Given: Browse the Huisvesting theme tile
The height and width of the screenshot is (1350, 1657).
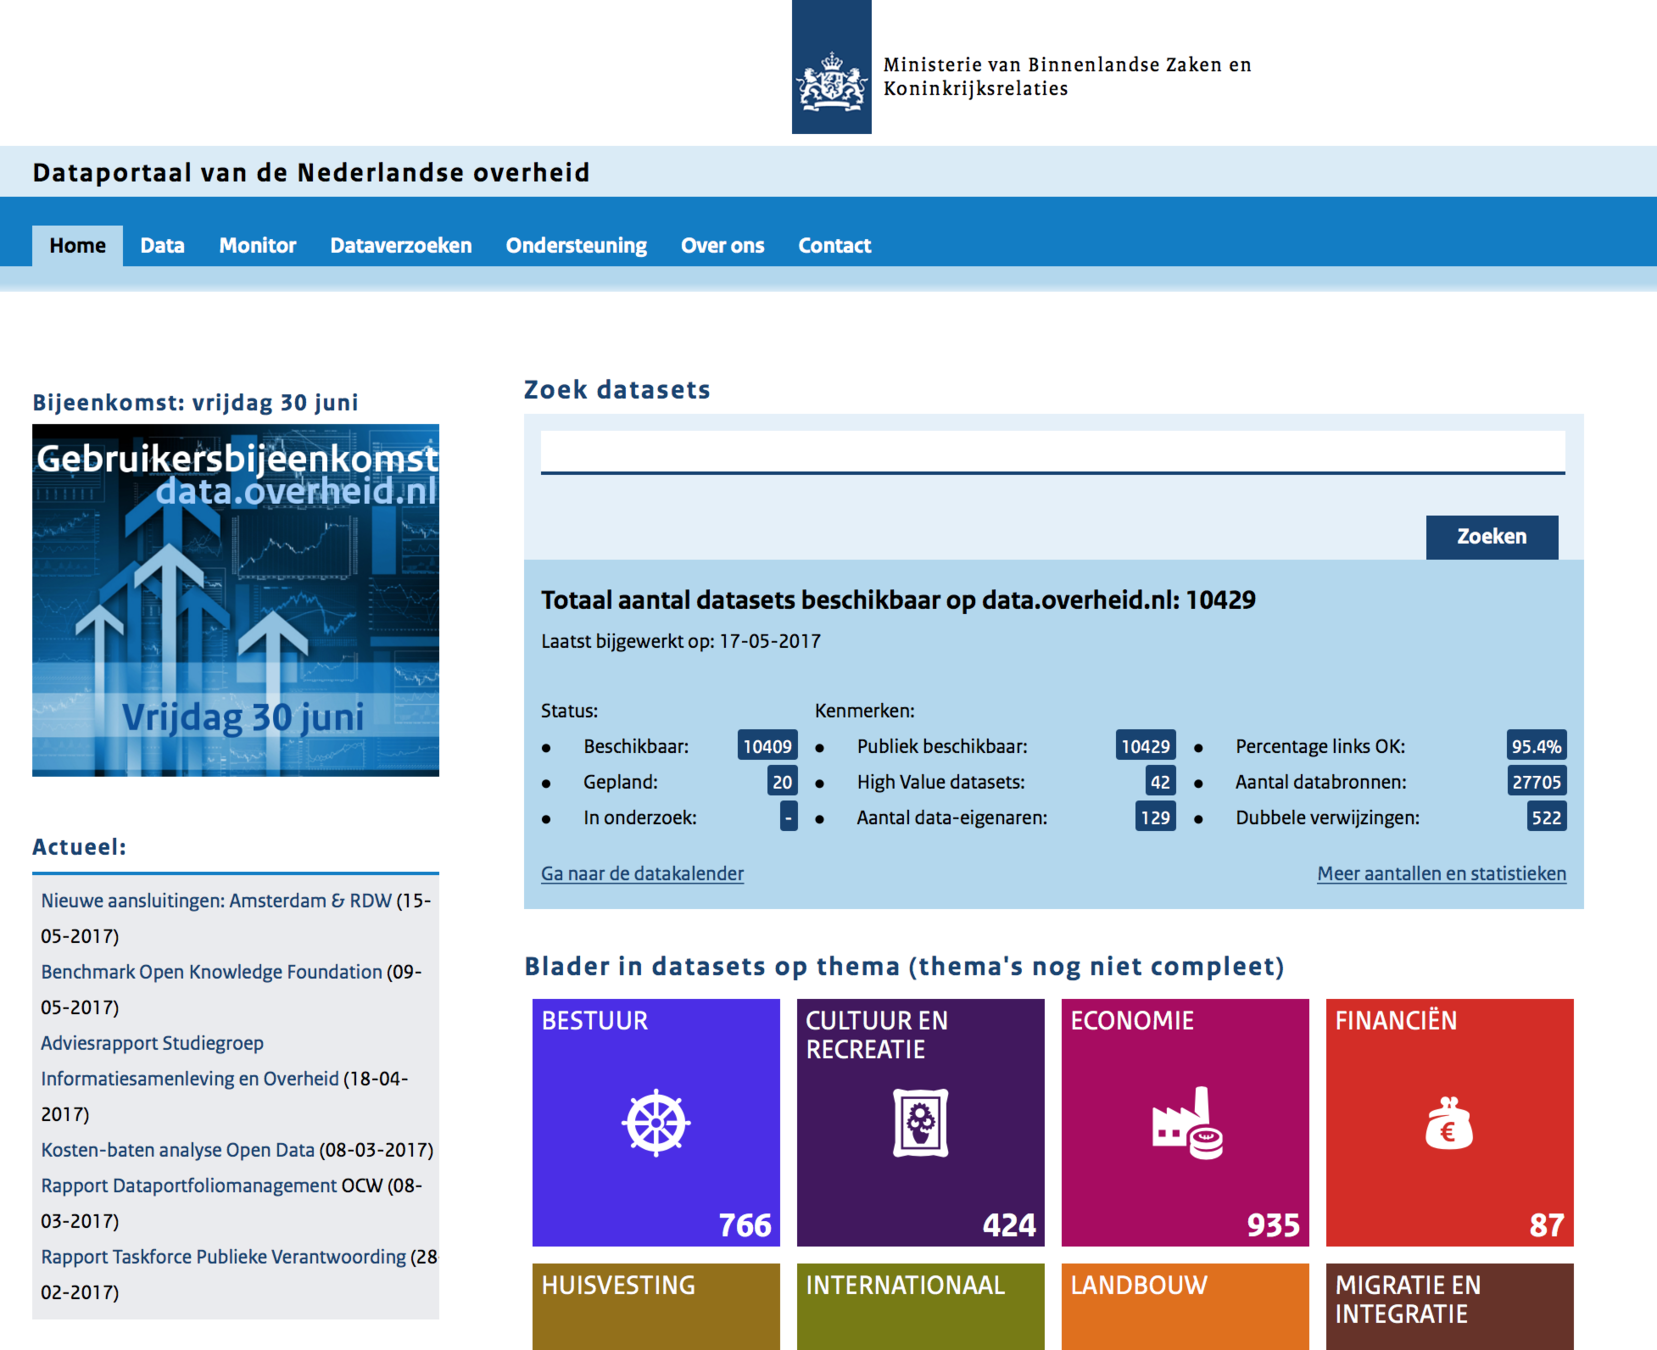Looking at the screenshot, I should [x=656, y=1306].
